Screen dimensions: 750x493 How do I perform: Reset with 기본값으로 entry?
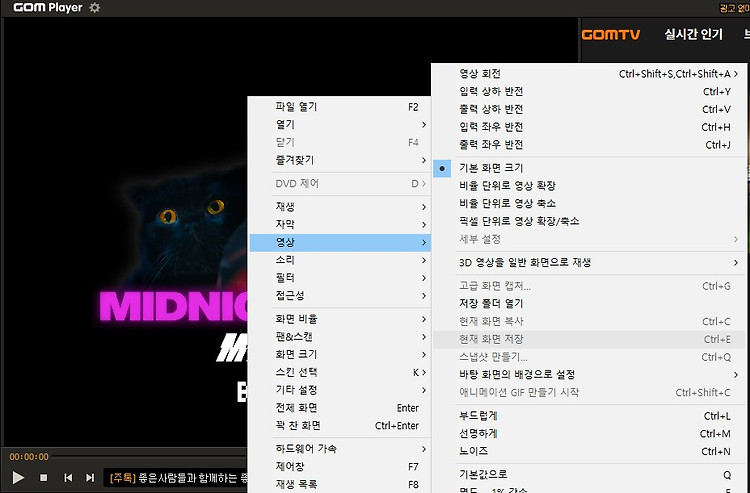pos(589,474)
